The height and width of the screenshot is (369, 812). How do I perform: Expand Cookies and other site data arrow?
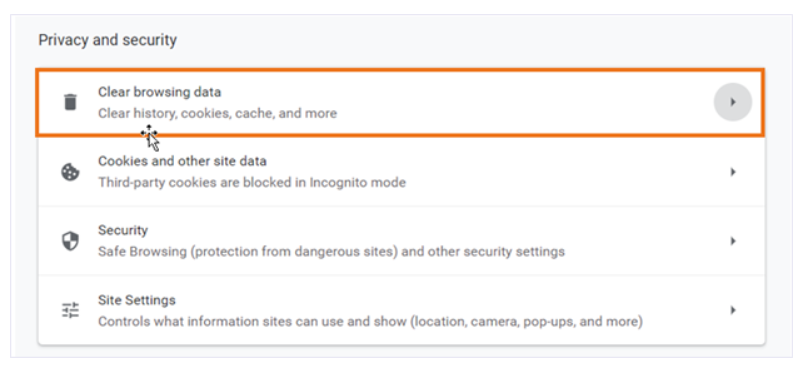pos(733,172)
